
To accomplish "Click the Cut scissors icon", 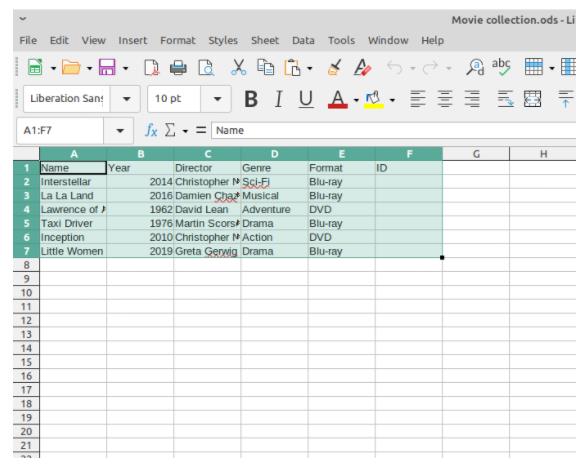I will [238, 68].
